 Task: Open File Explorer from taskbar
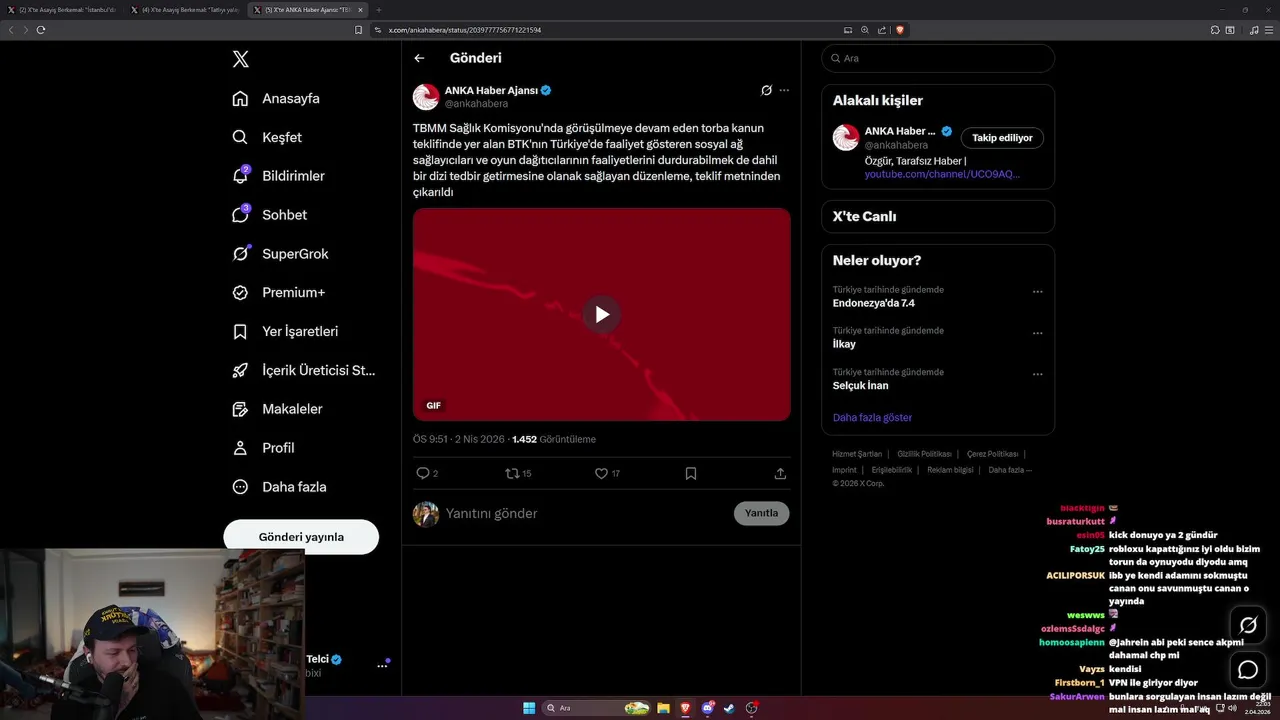coord(663,708)
